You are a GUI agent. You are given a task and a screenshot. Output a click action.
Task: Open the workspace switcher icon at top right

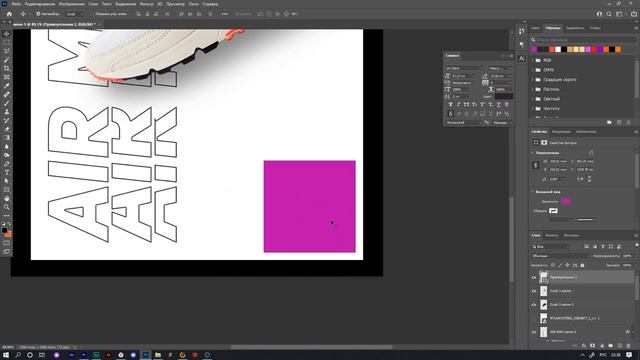(x=619, y=14)
